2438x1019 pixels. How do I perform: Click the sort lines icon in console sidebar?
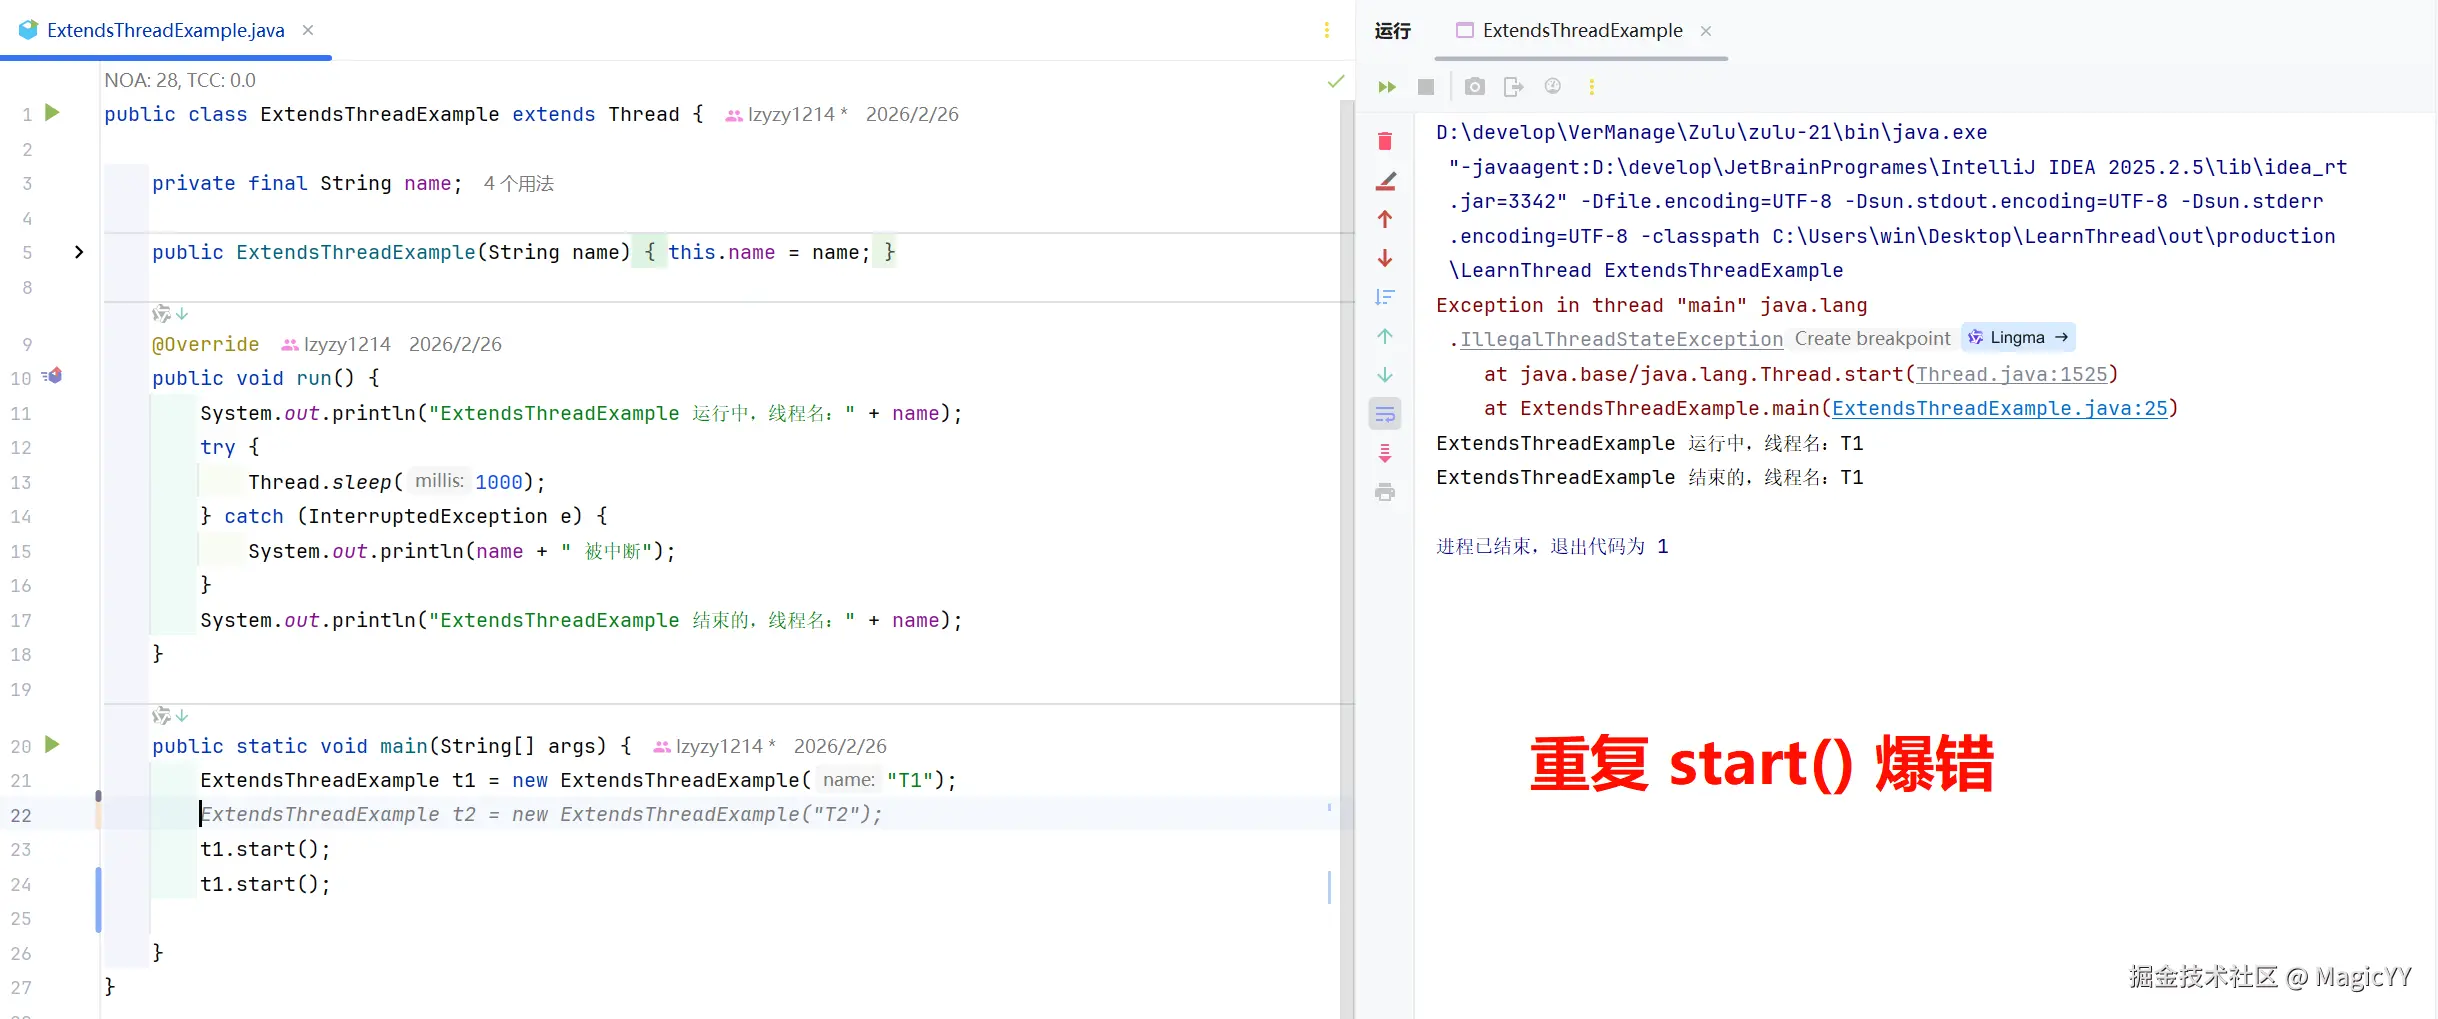pos(1385,297)
